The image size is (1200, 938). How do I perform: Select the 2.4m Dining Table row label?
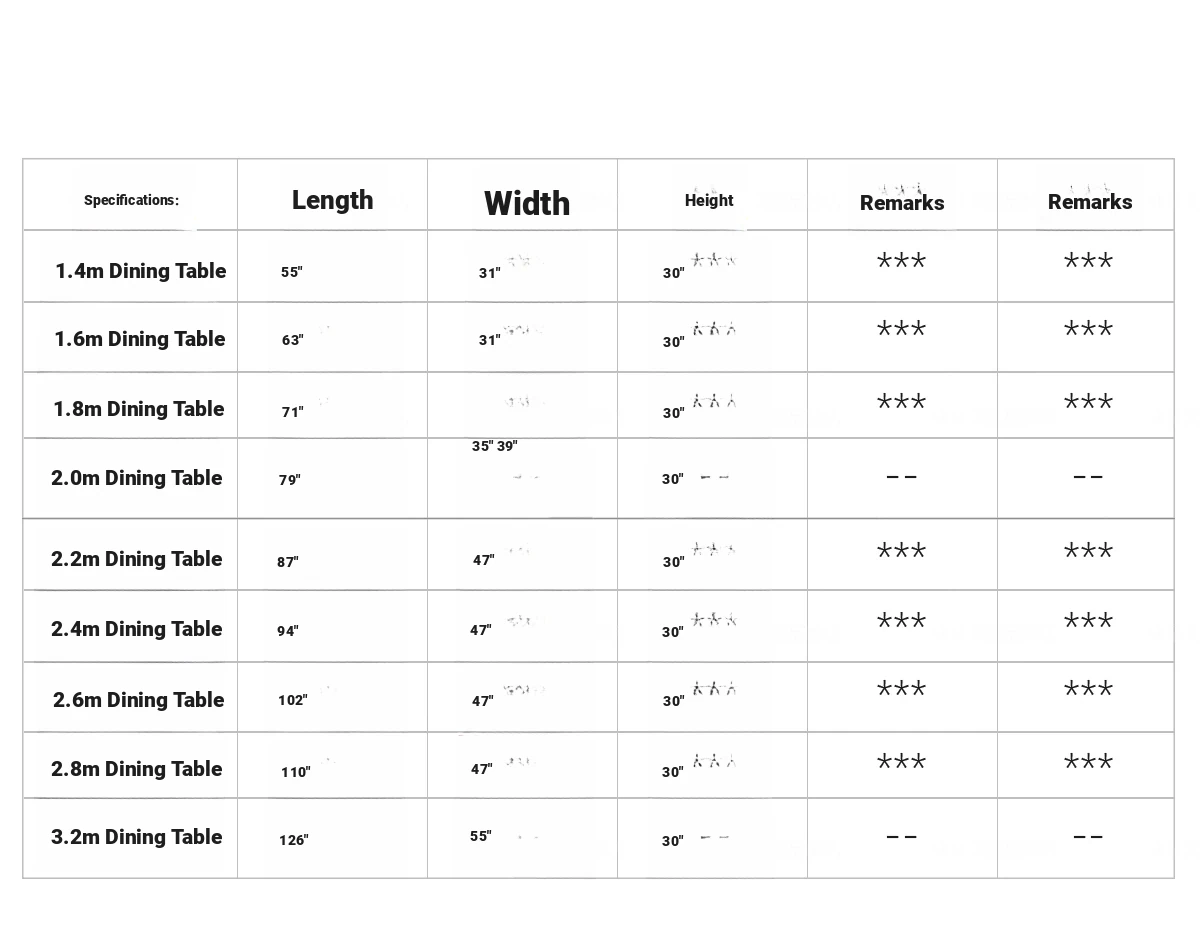coord(136,629)
